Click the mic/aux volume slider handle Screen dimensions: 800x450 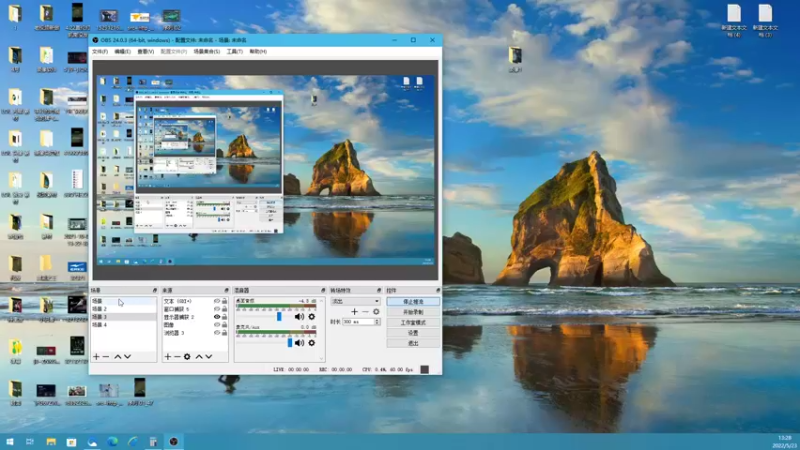point(290,343)
